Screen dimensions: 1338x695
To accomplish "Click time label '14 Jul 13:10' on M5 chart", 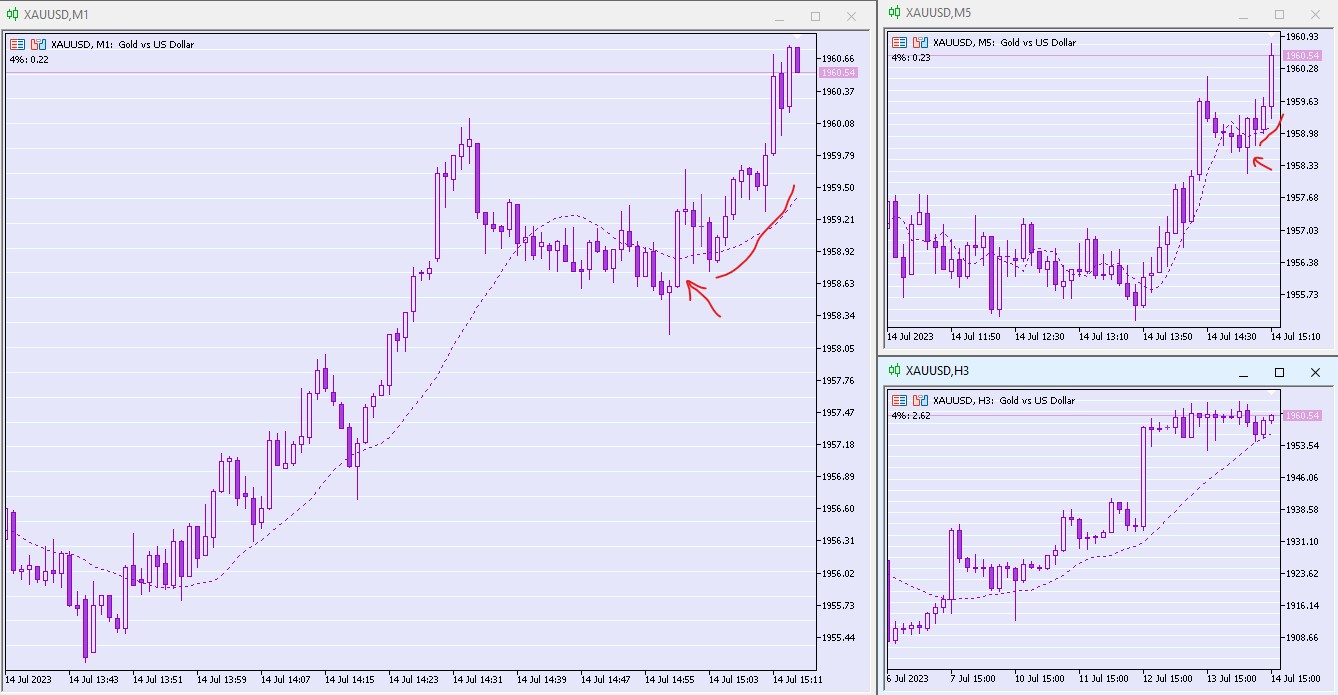I will 1103,337.
